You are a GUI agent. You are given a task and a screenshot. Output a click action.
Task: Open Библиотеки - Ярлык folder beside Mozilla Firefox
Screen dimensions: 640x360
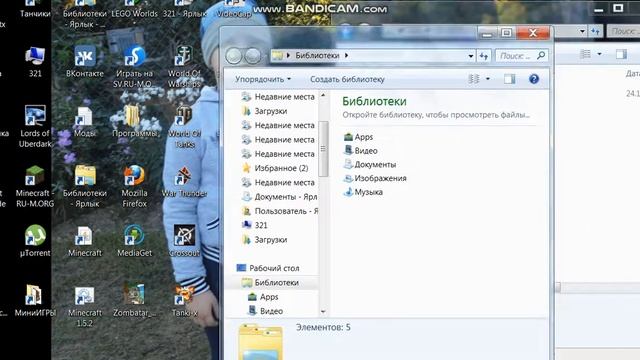point(85,187)
